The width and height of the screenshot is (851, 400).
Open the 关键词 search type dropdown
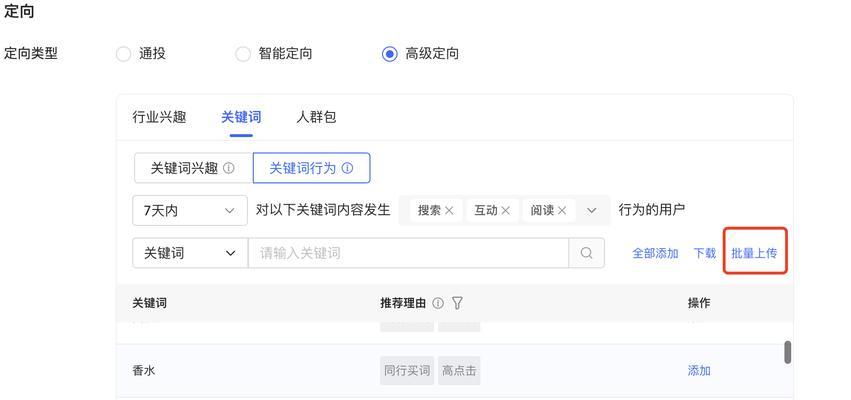click(x=190, y=253)
